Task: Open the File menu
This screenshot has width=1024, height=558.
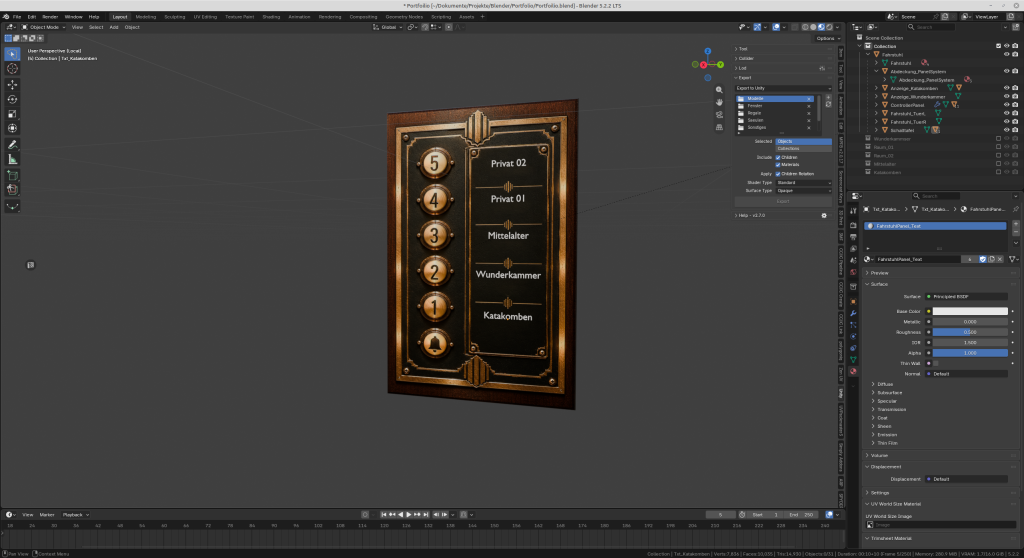Action: tap(17, 17)
